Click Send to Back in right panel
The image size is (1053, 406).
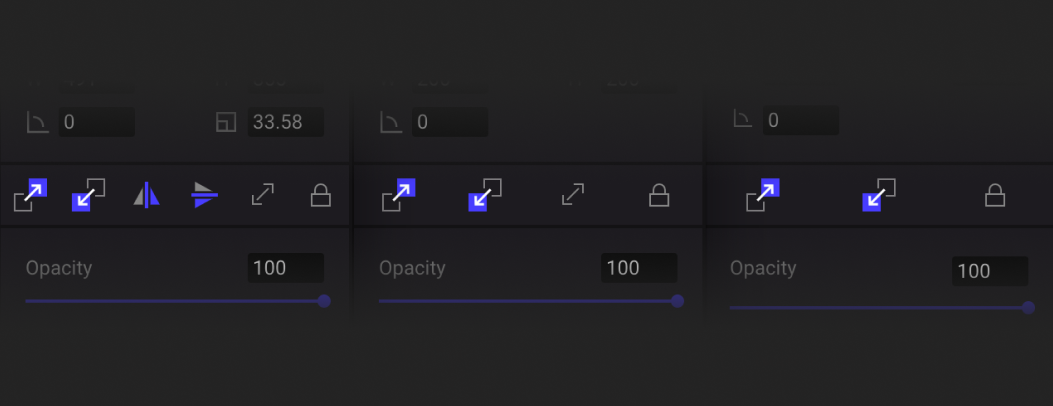pos(879,195)
